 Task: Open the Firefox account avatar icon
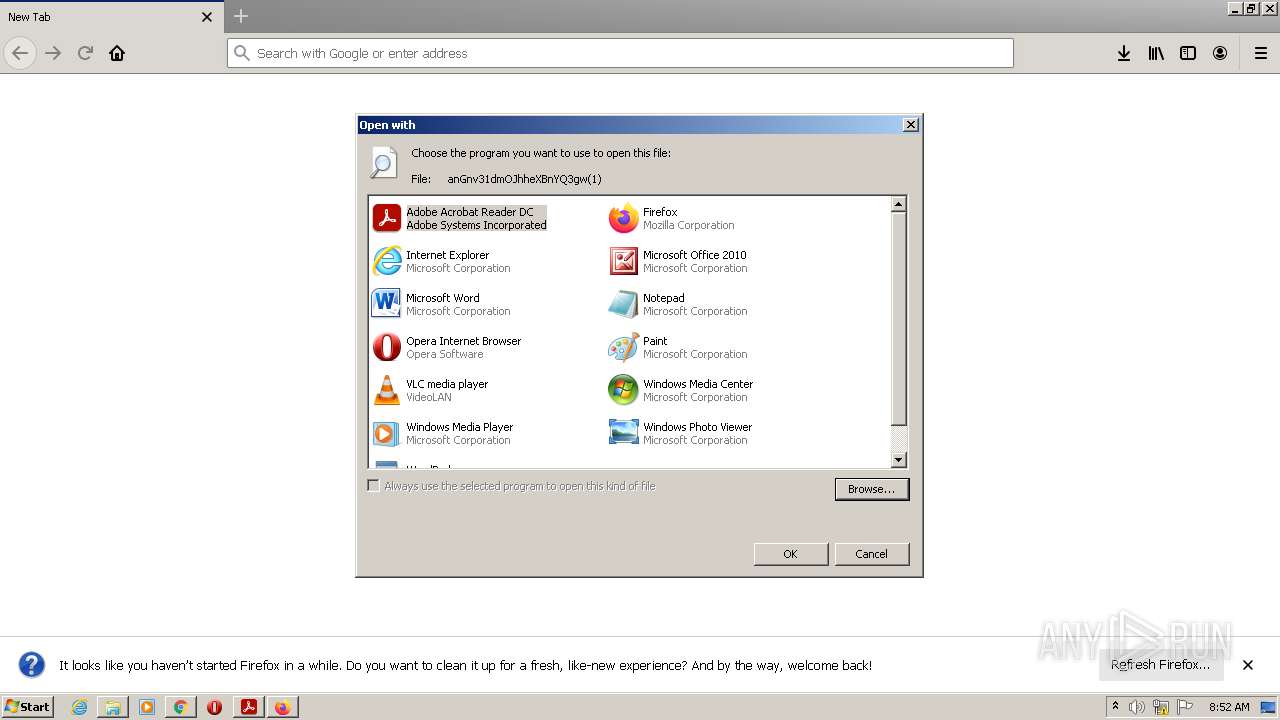pos(1220,53)
